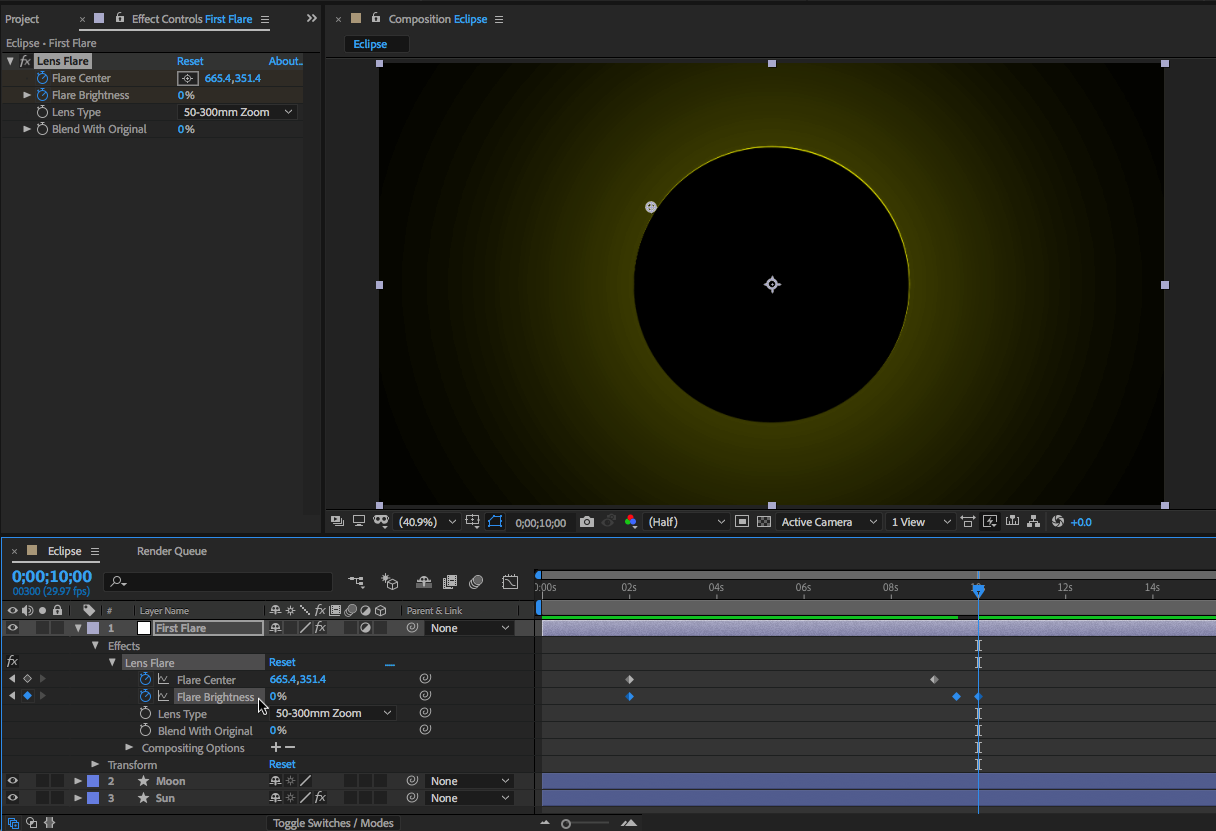Open the Lens Type dropdown in Effect Controls
This screenshot has width=1216, height=831.
pos(239,112)
